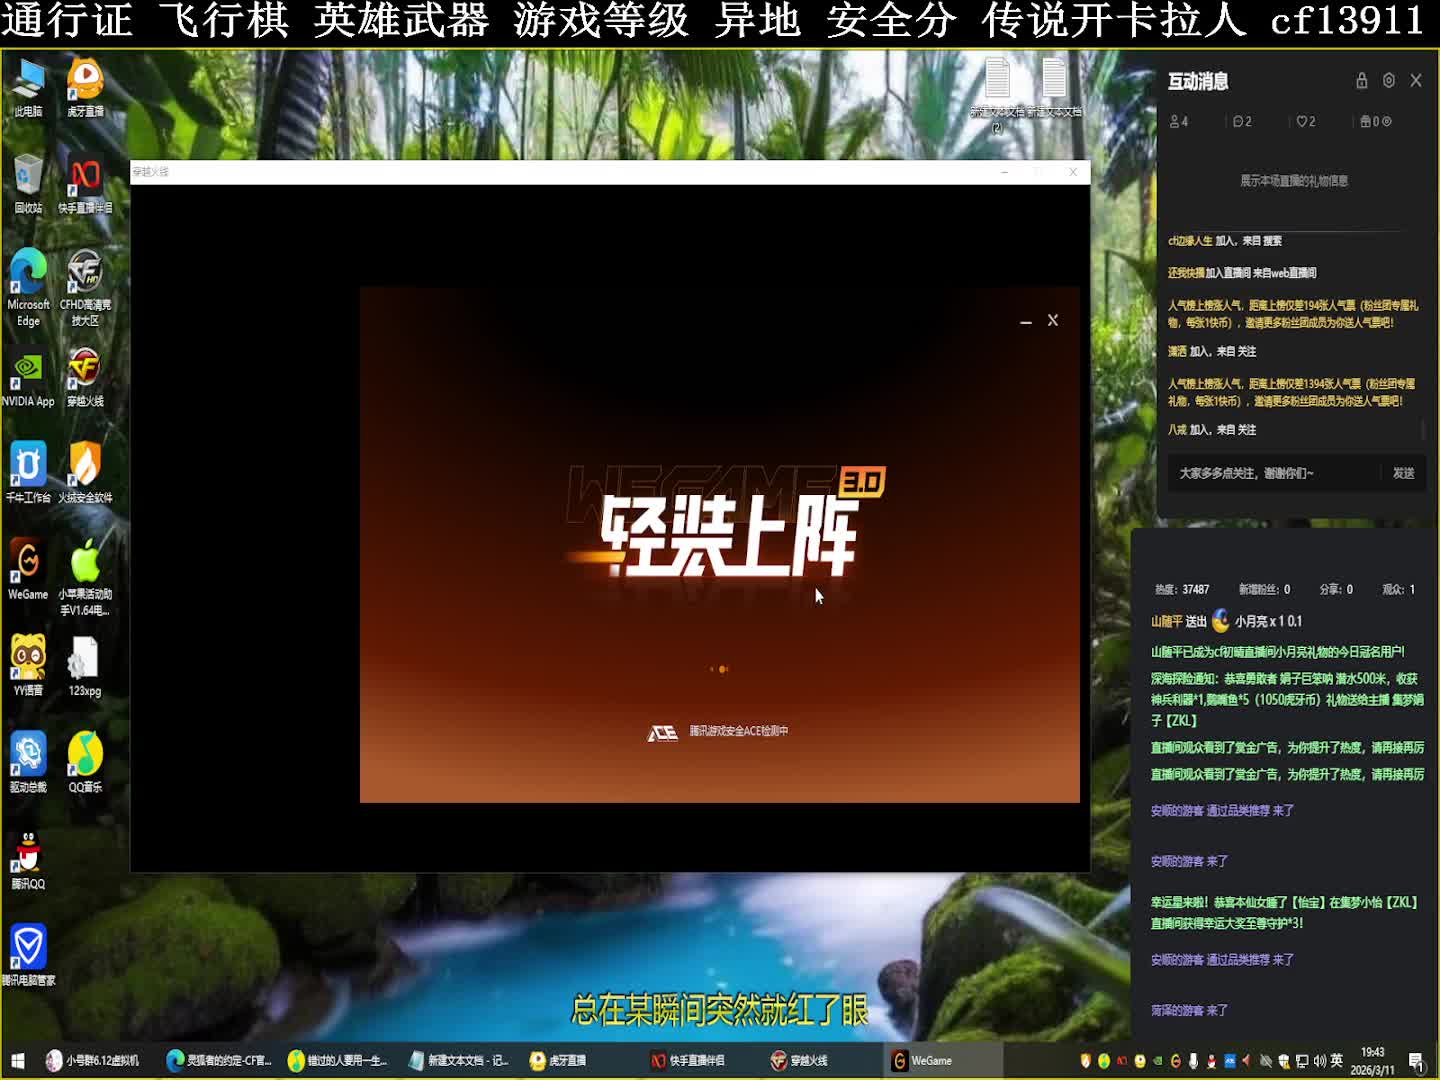Open the 虎牙直播 desktop icon
Screen dimensions: 1440x1080
[85, 87]
